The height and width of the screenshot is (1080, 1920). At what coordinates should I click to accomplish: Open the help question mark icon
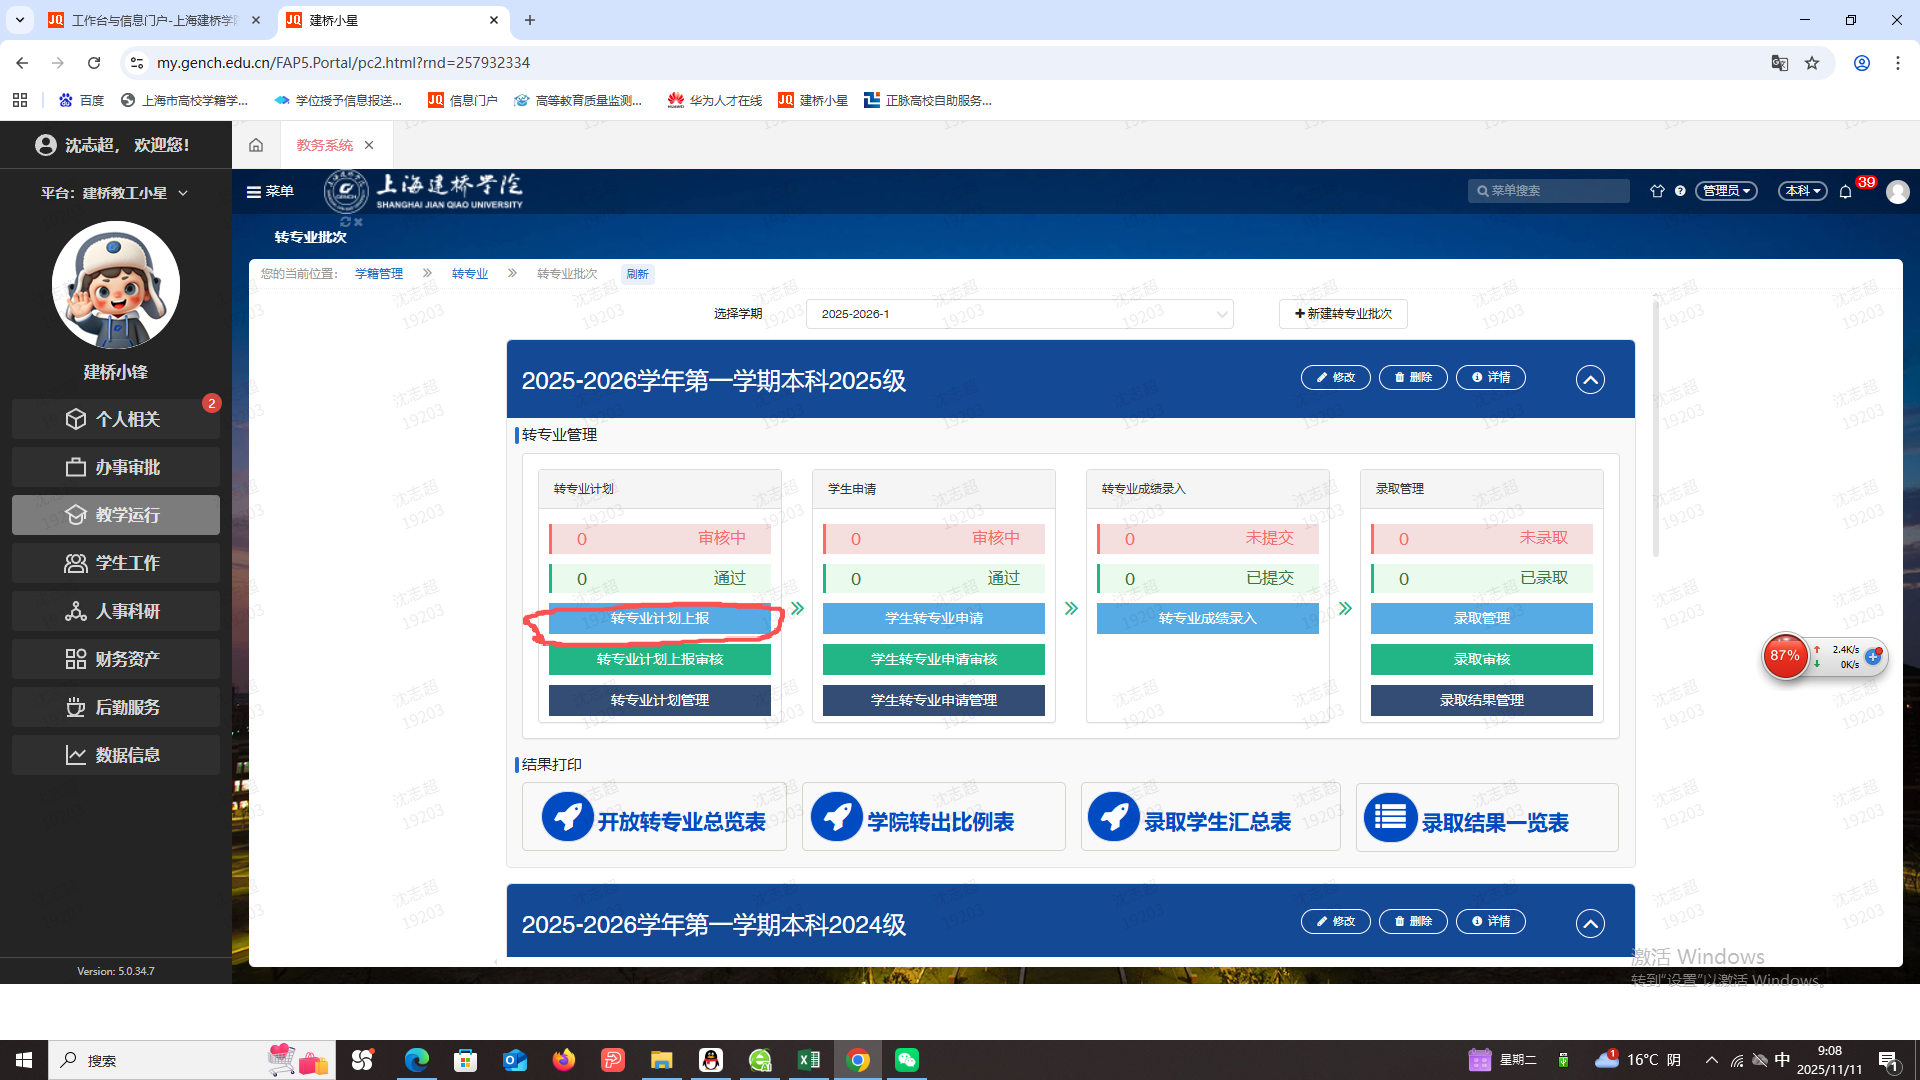[1680, 191]
